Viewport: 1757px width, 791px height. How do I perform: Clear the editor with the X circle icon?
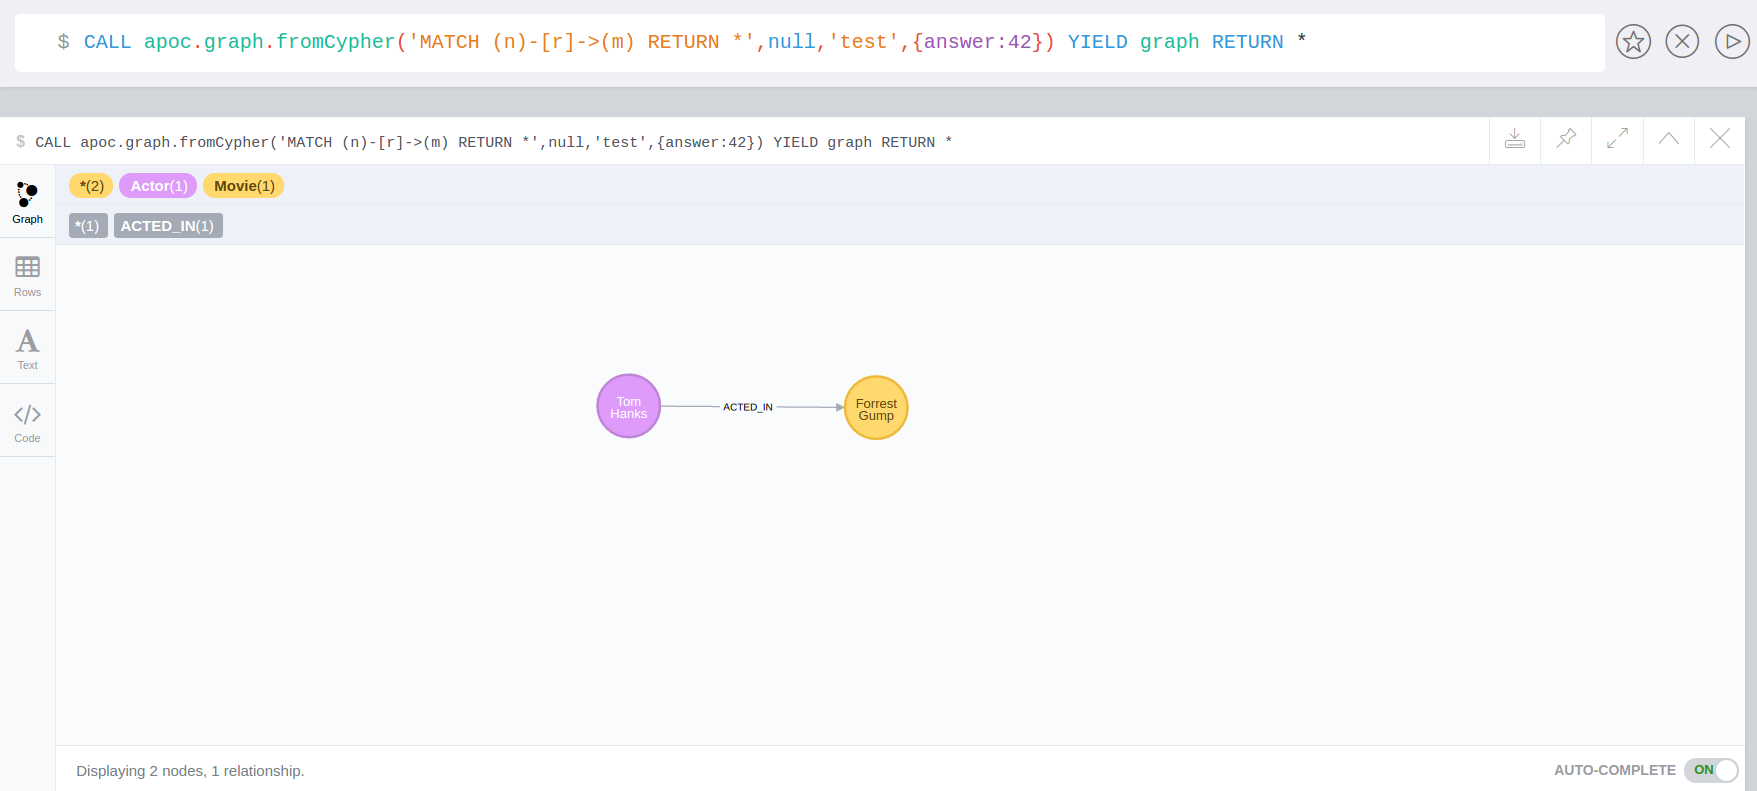(x=1682, y=42)
